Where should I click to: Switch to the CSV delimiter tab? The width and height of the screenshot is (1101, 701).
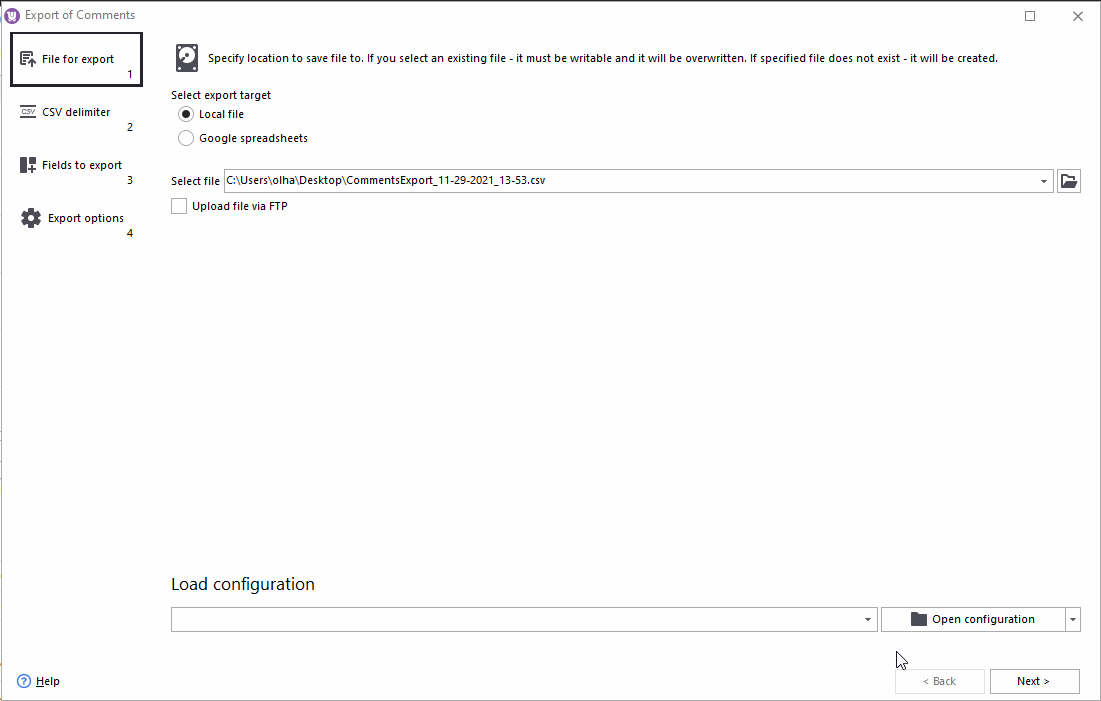[76, 113]
